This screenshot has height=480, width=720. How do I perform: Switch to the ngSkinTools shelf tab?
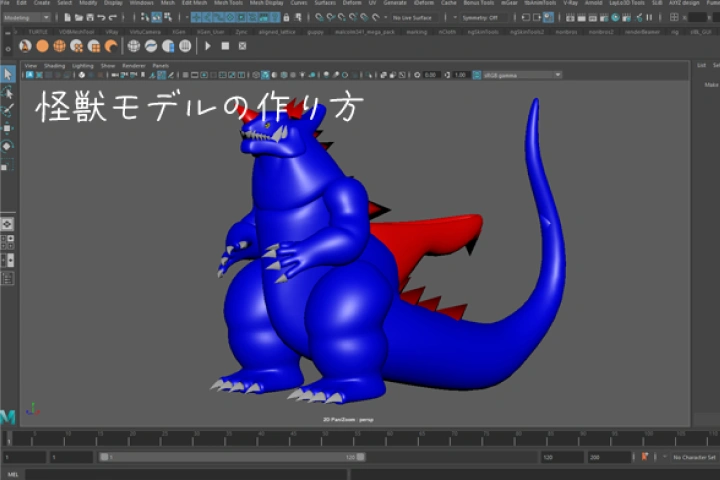483,32
